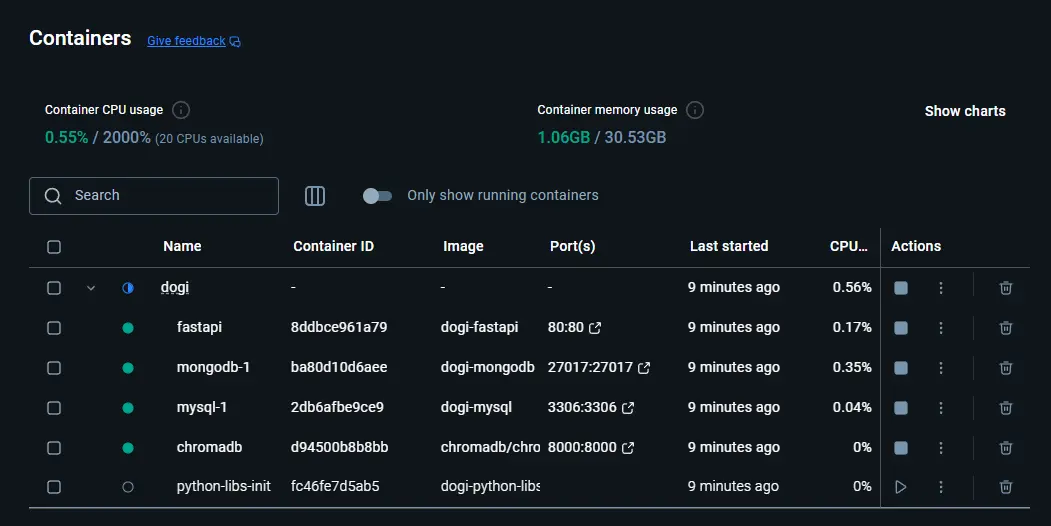Open the fastapi container name
Image resolution: width=1051 pixels, height=526 pixels.
199,327
